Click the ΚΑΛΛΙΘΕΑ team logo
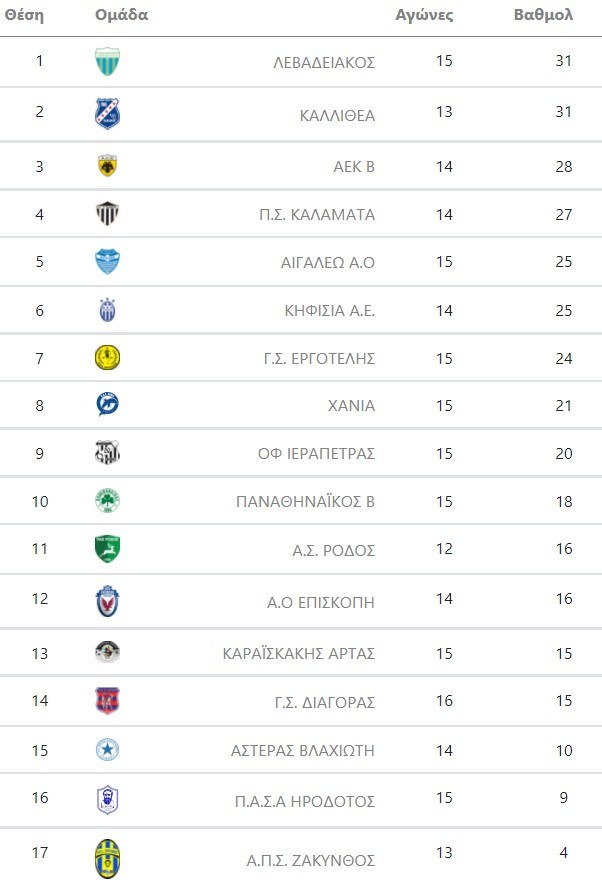This screenshot has width=602, height=889. coord(107,113)
